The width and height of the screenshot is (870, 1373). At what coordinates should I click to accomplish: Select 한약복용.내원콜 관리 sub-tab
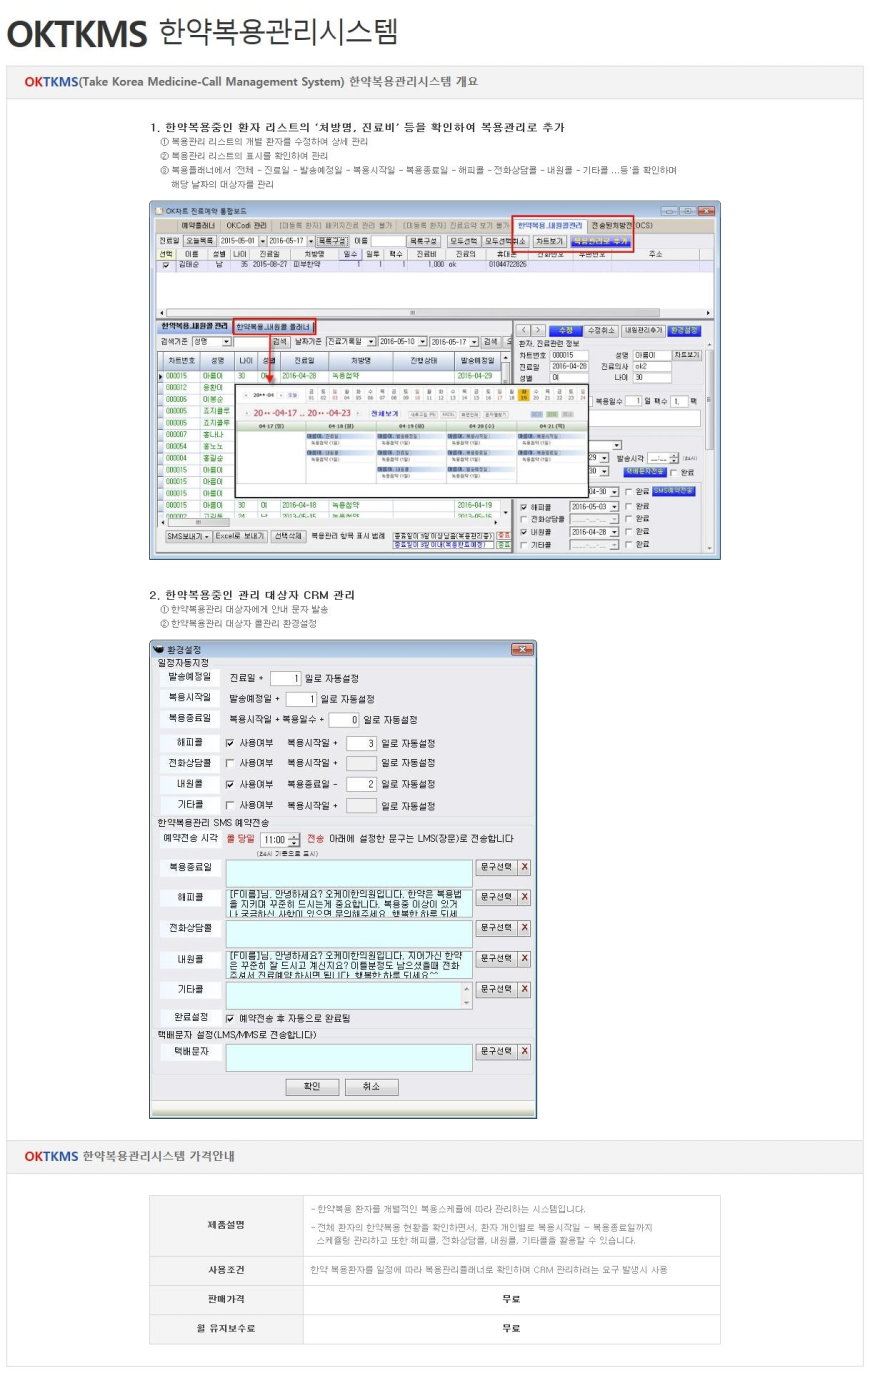pyautogui.click(x=195, y=327)
